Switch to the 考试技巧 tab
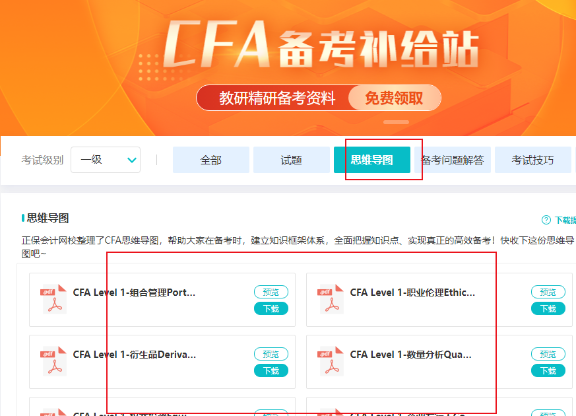The height and width of the screenshot is (416, 576). click(x=533, y=160)
